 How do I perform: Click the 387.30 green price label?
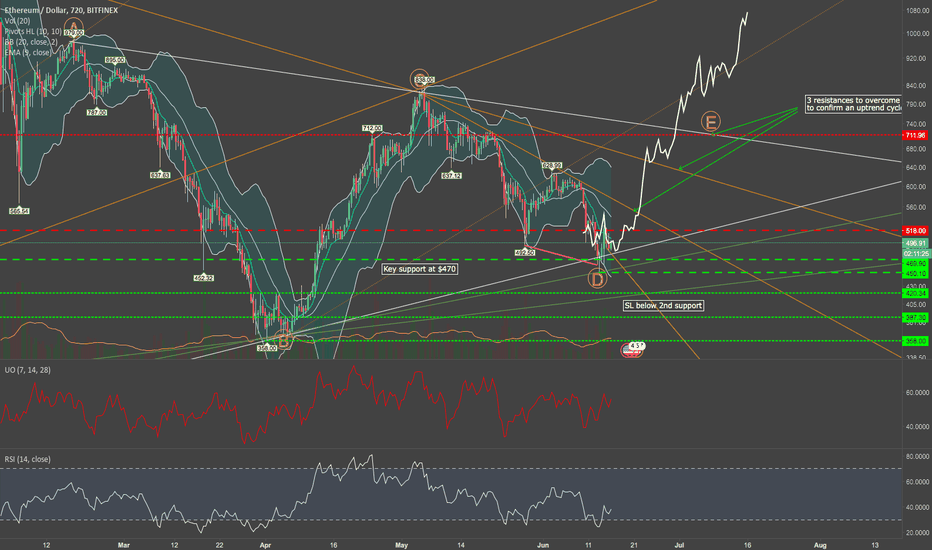(x=915, y=318)
